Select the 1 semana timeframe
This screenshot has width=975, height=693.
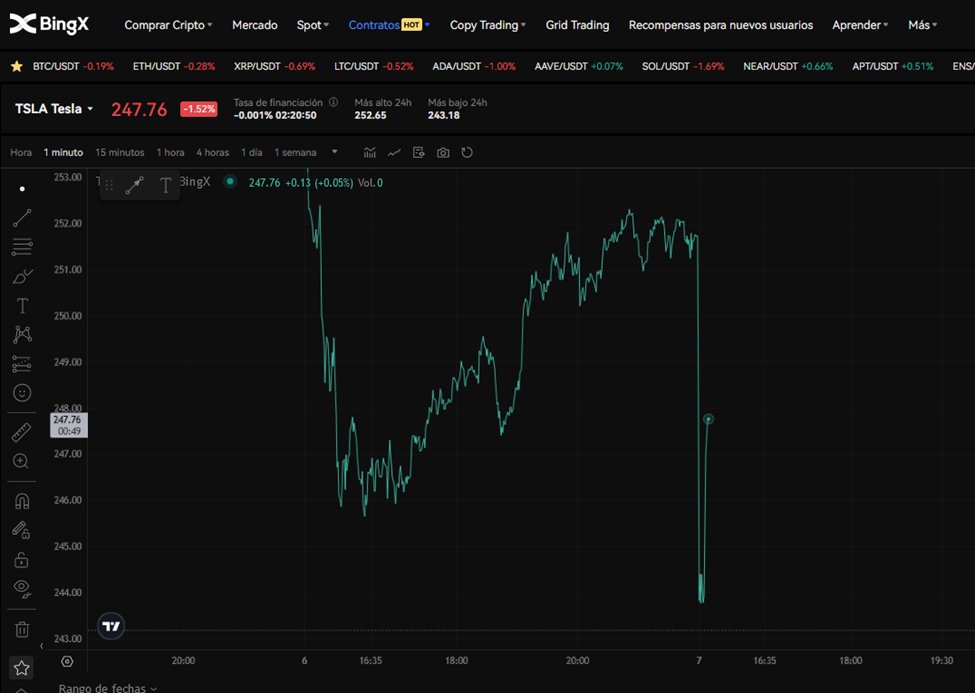[295, 152]
